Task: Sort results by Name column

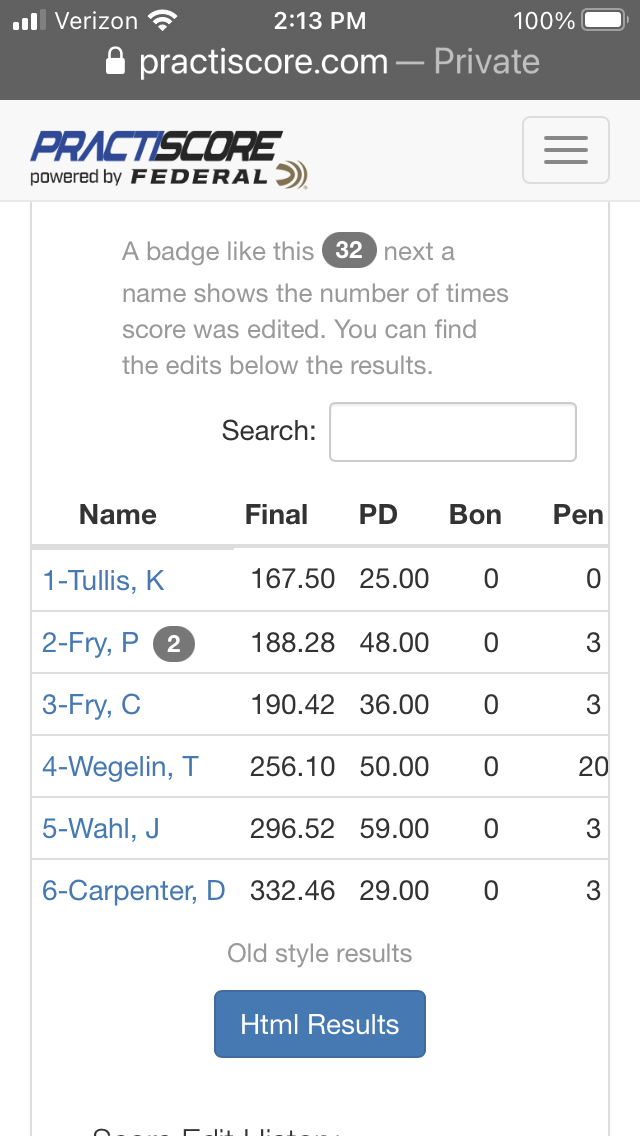Action: 117,515
